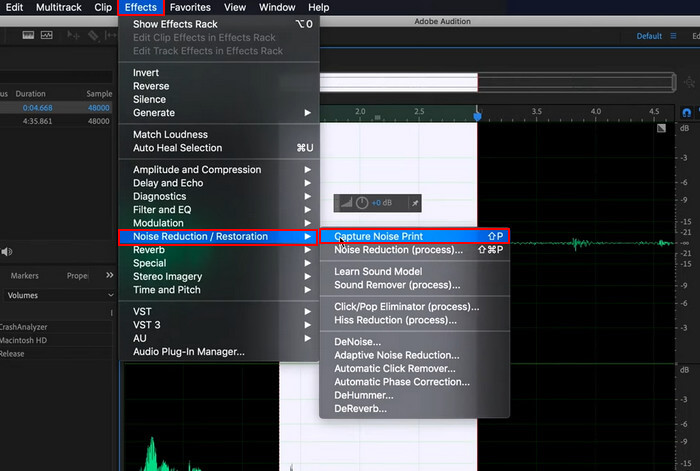700x471 pixels.
Task: Toggle the blue snapping magnet icon
Action: pos(687,113)
